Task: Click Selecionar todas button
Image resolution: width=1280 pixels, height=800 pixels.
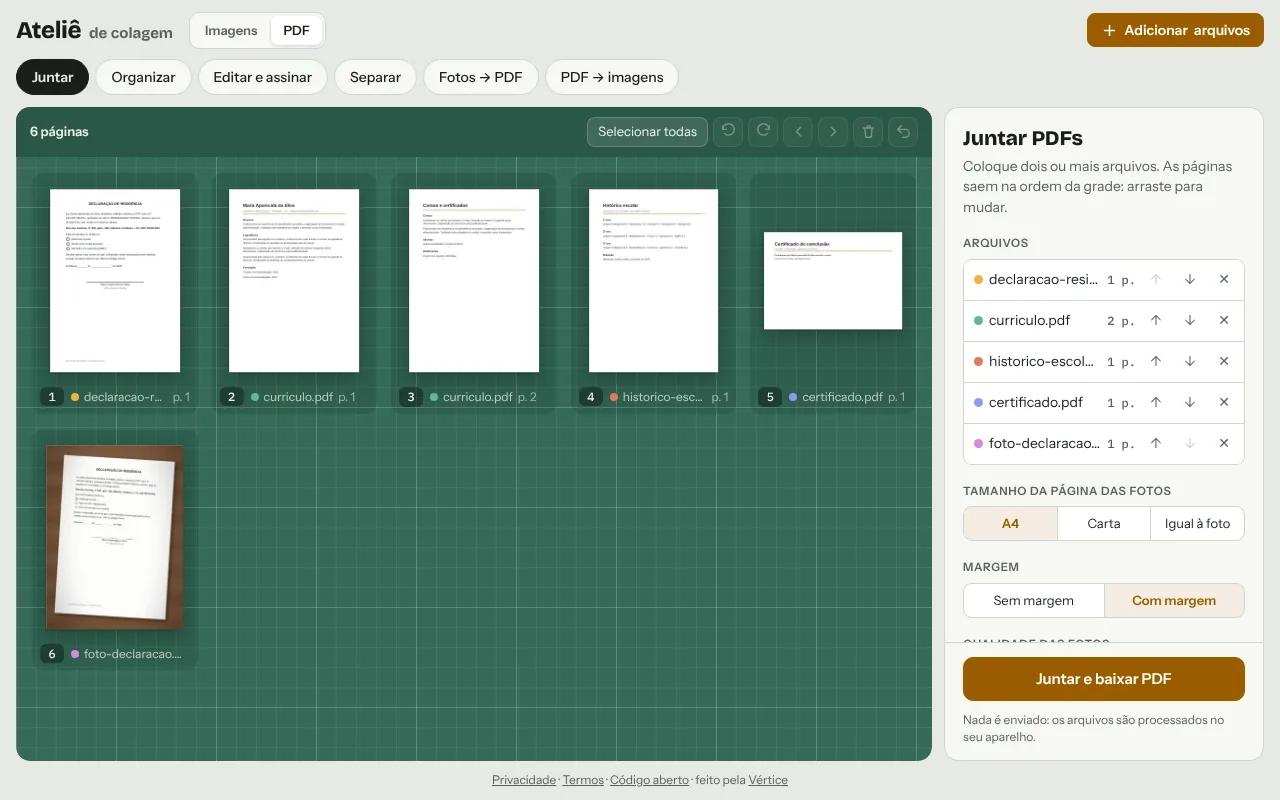Action: [647, 131]
